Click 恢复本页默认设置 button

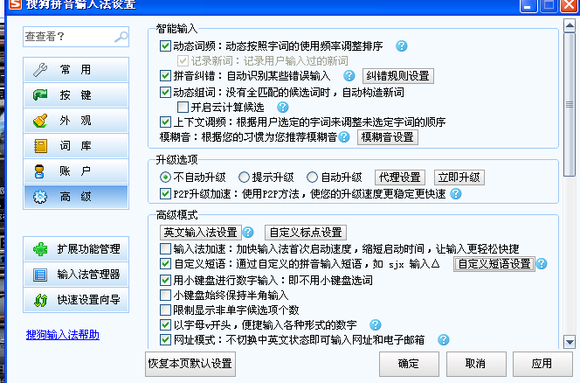tap(190, 364)
